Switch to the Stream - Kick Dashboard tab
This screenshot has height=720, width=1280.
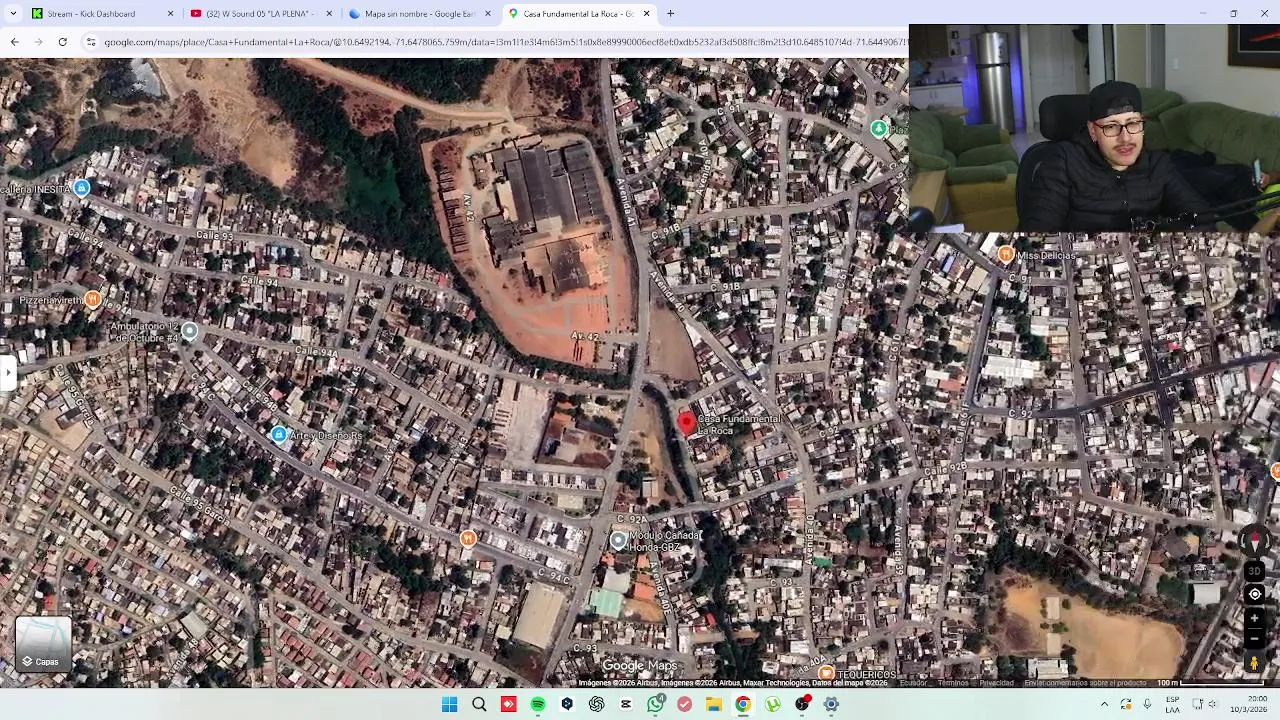(103, 14)
